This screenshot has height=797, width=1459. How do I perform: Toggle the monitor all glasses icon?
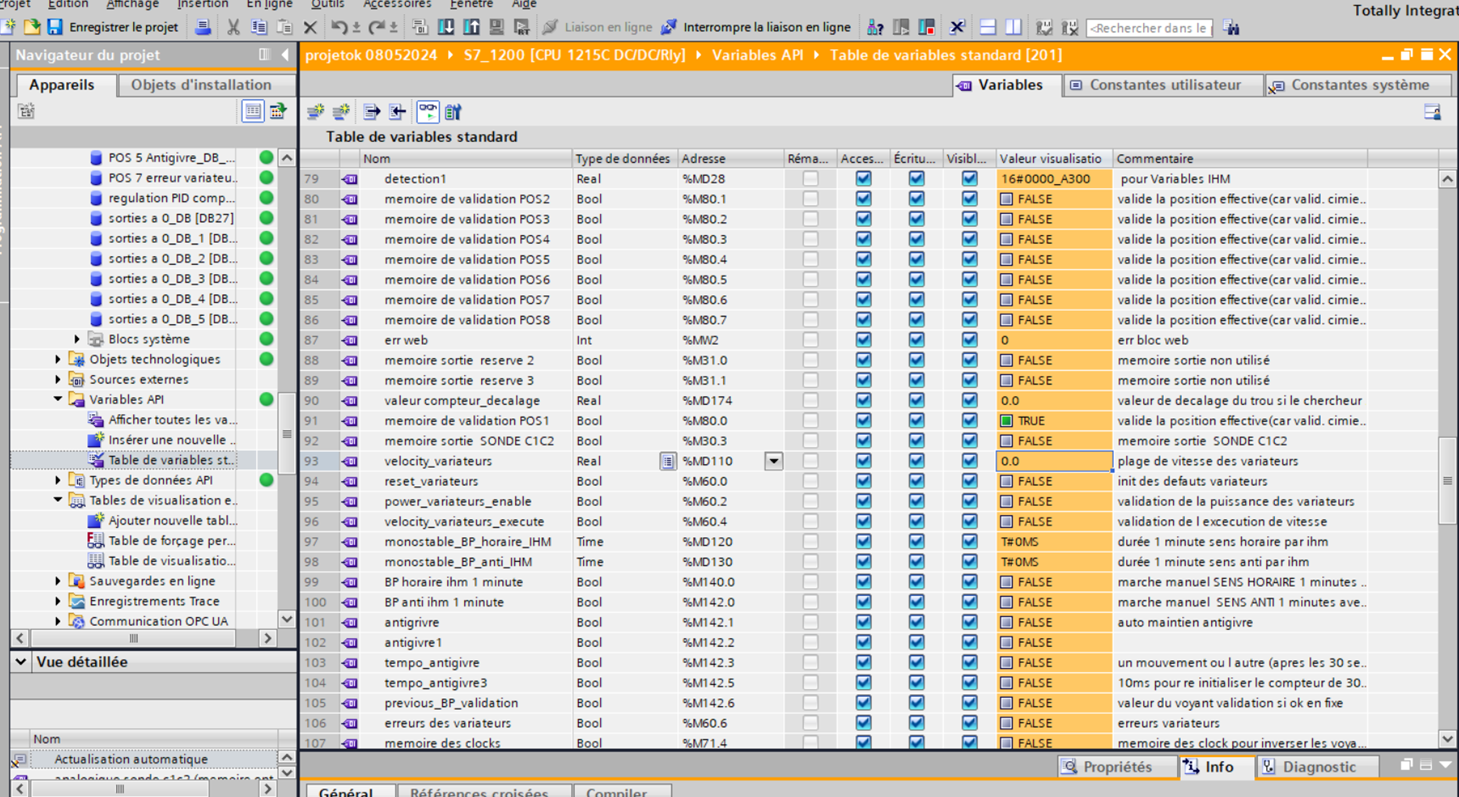point(427,111)
